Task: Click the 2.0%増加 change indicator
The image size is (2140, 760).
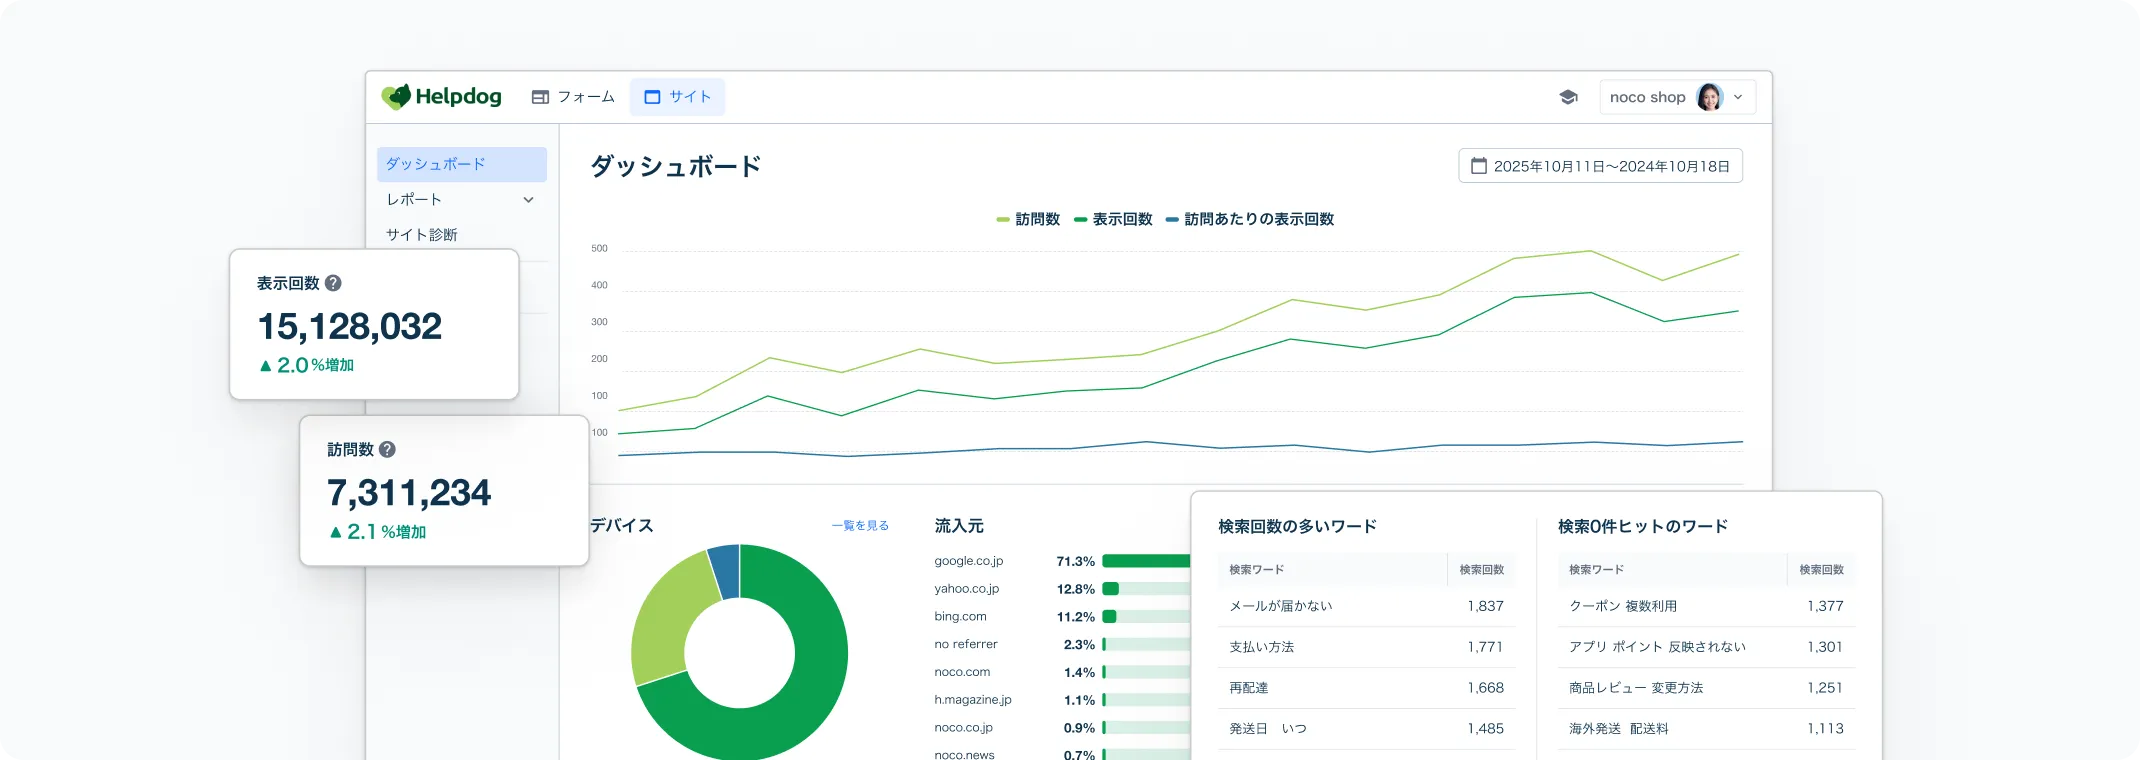Action: point(306,366)
